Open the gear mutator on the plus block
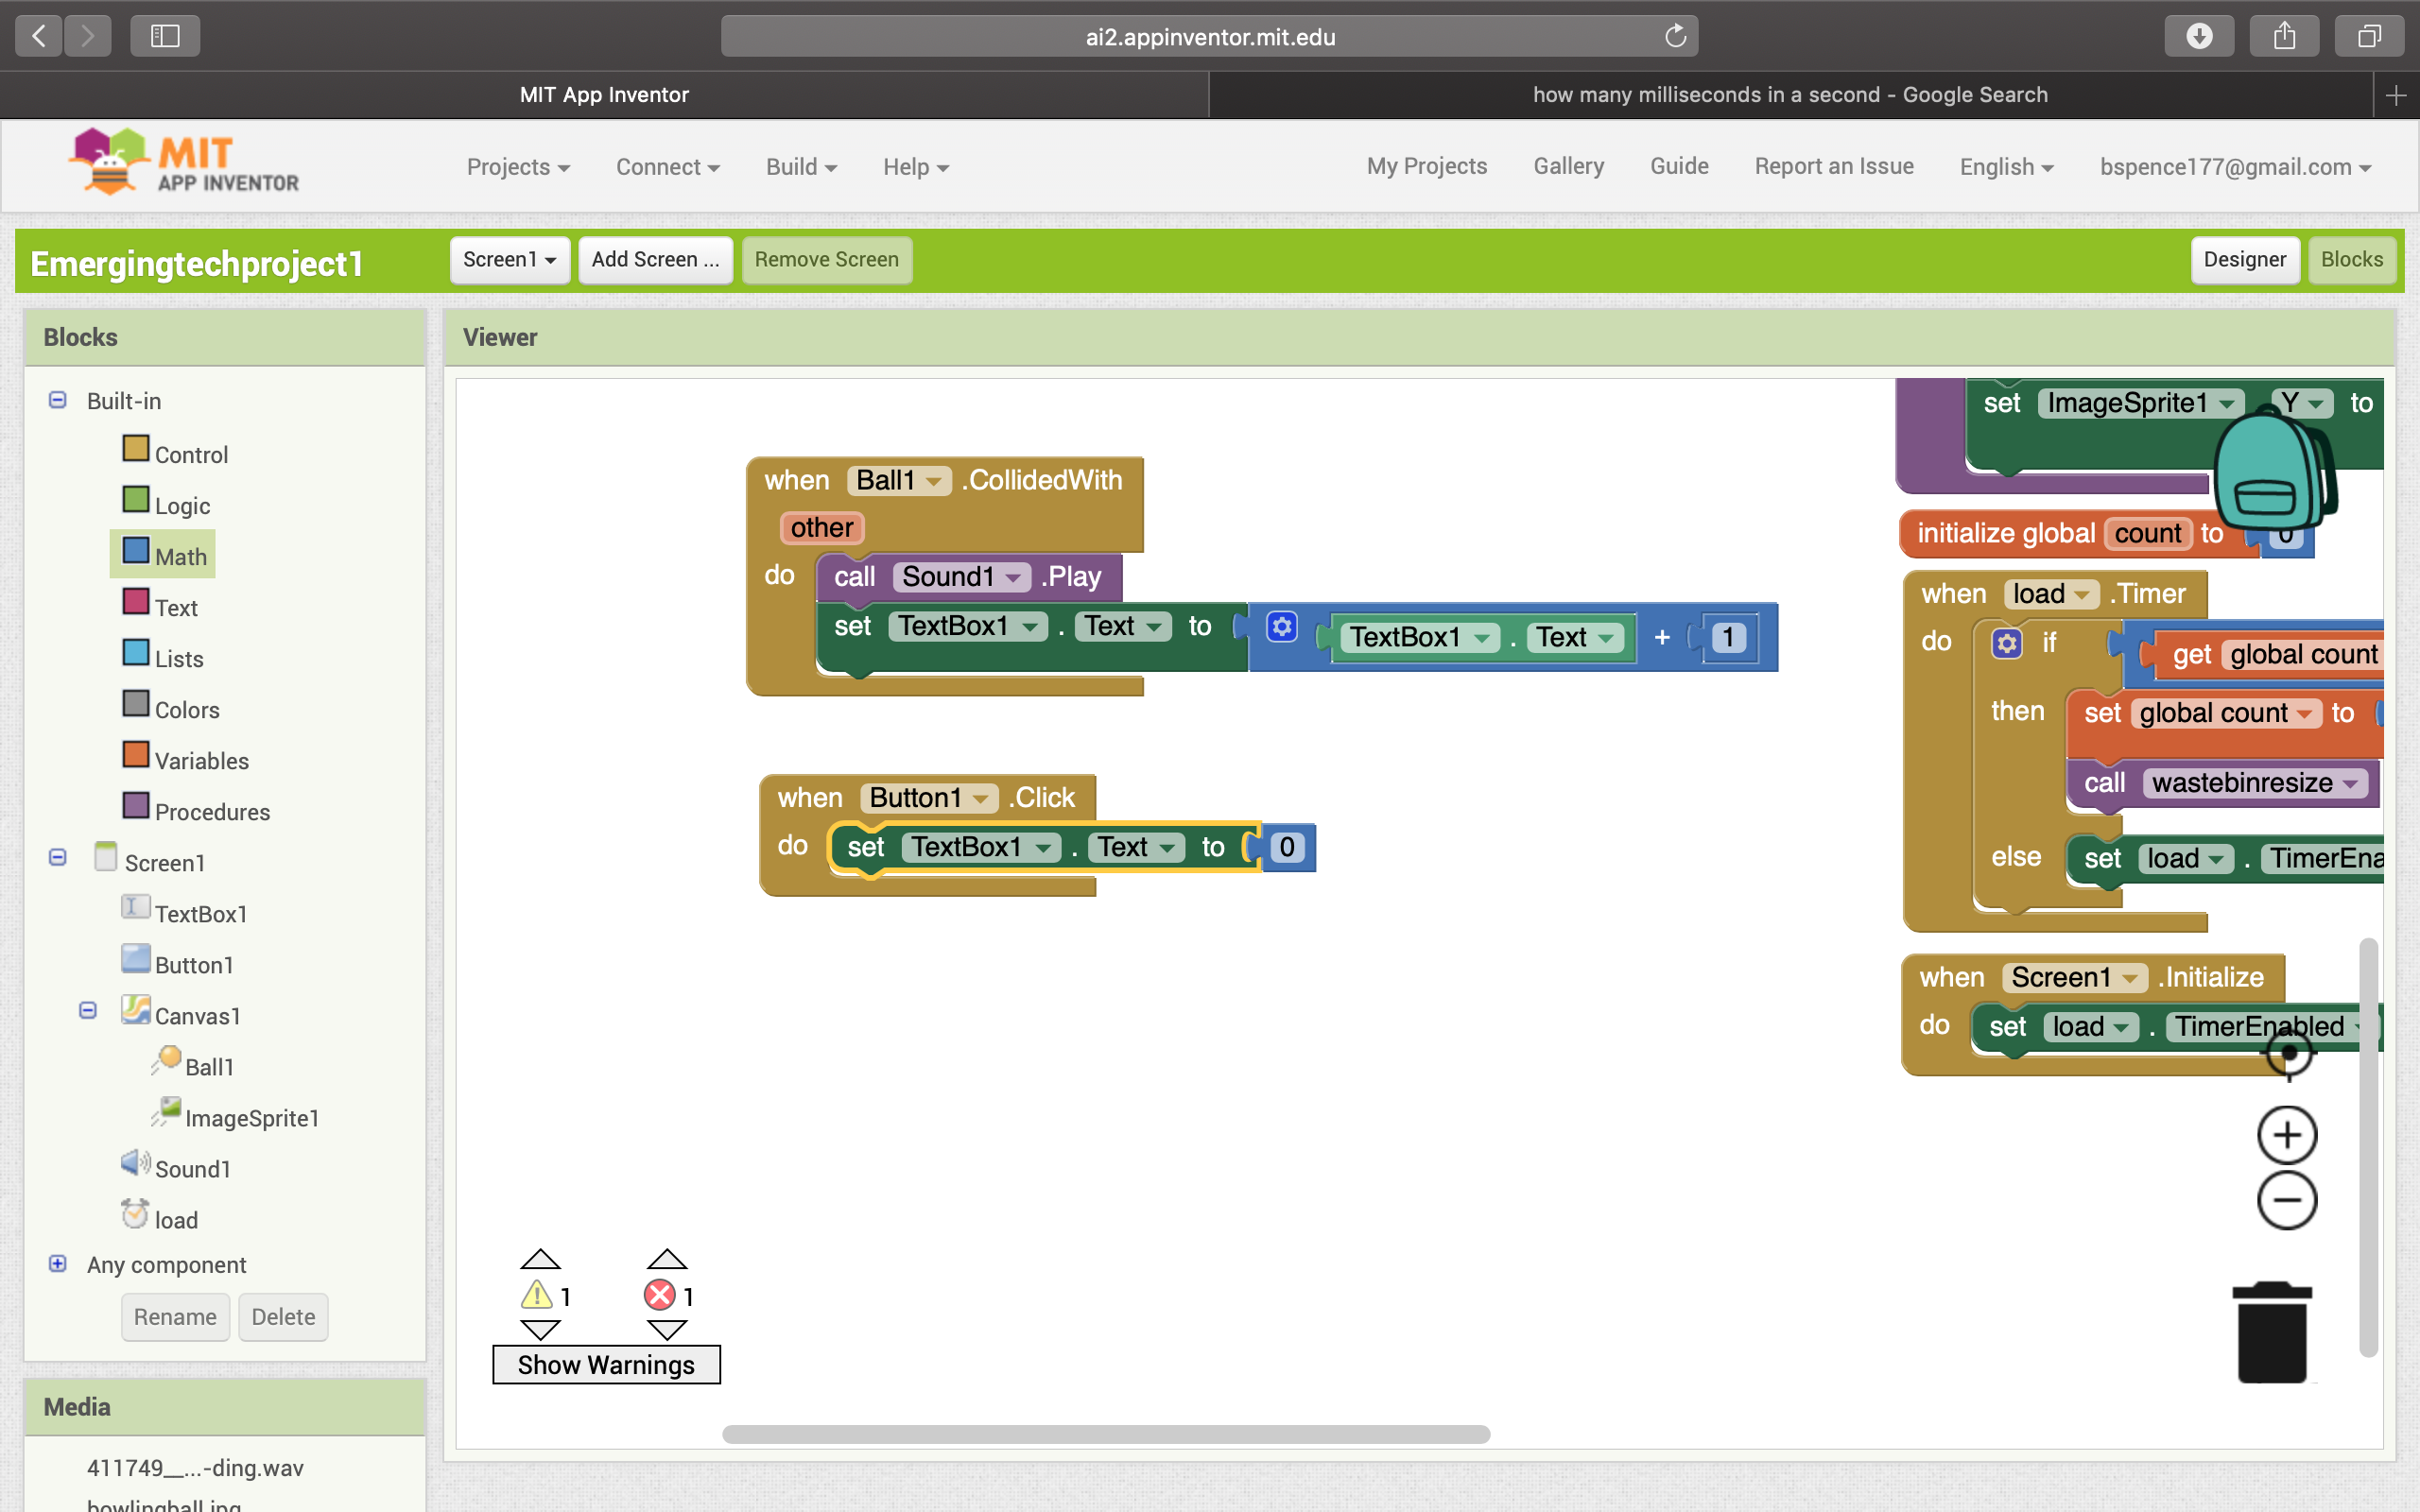The width and height of the screenshot is (2420, 1512). (1282, 627)
